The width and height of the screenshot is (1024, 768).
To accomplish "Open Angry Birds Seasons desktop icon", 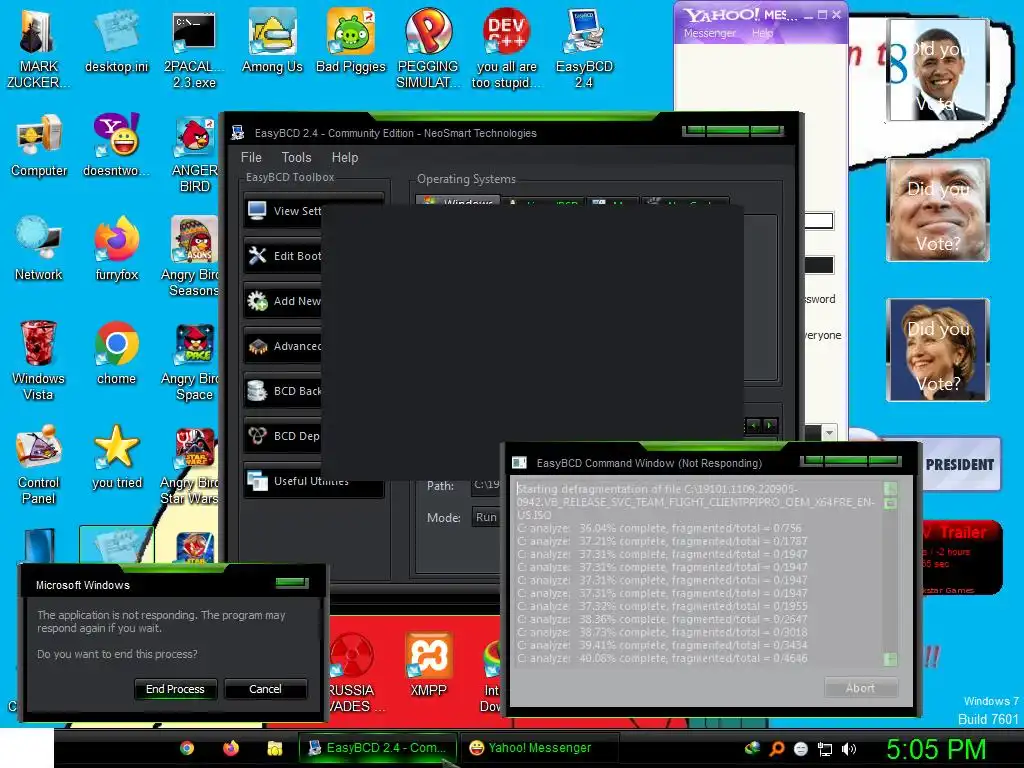I will pyautogui.click(x=191, y=256).
